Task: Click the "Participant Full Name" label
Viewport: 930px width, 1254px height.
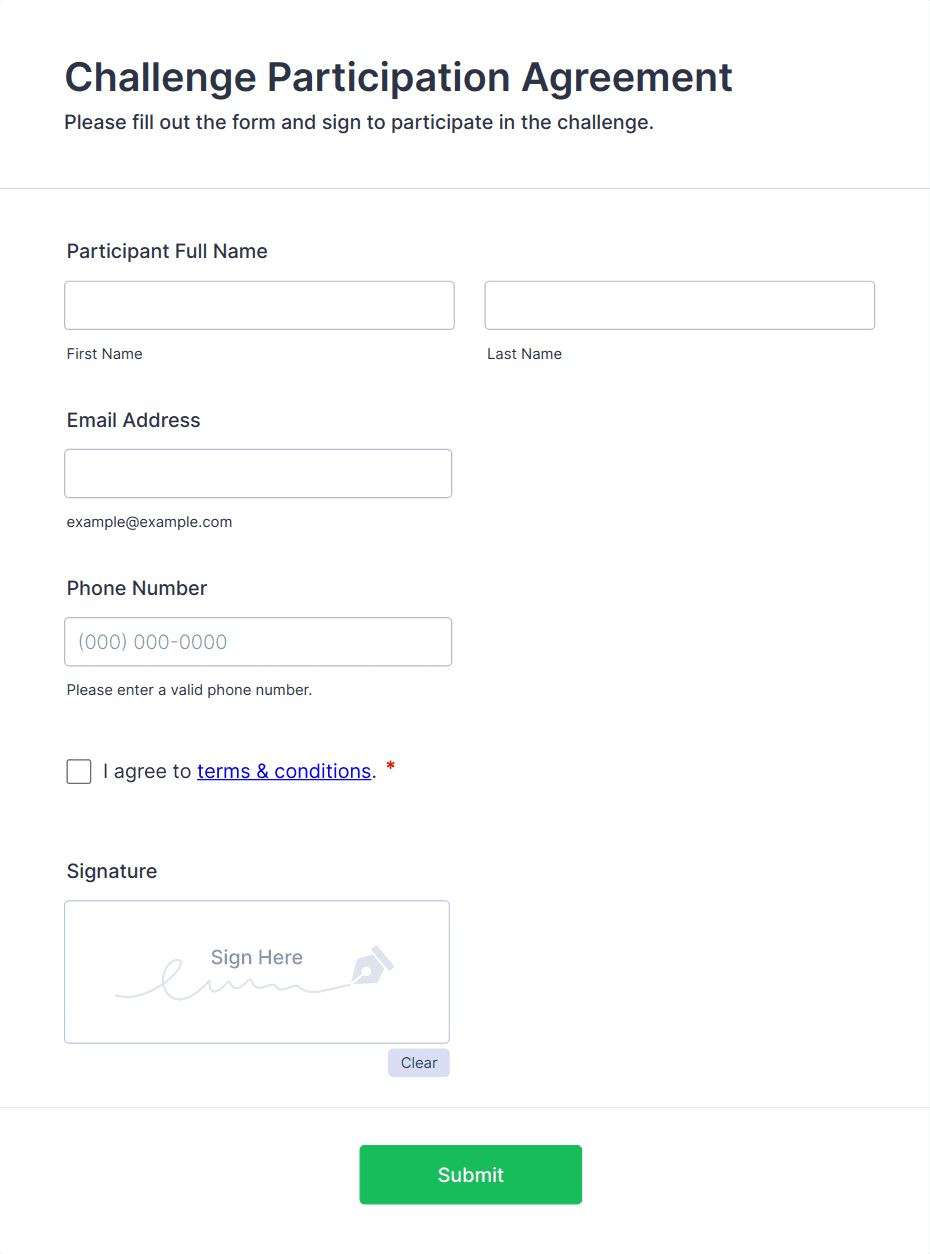Action: pos(167,251)
